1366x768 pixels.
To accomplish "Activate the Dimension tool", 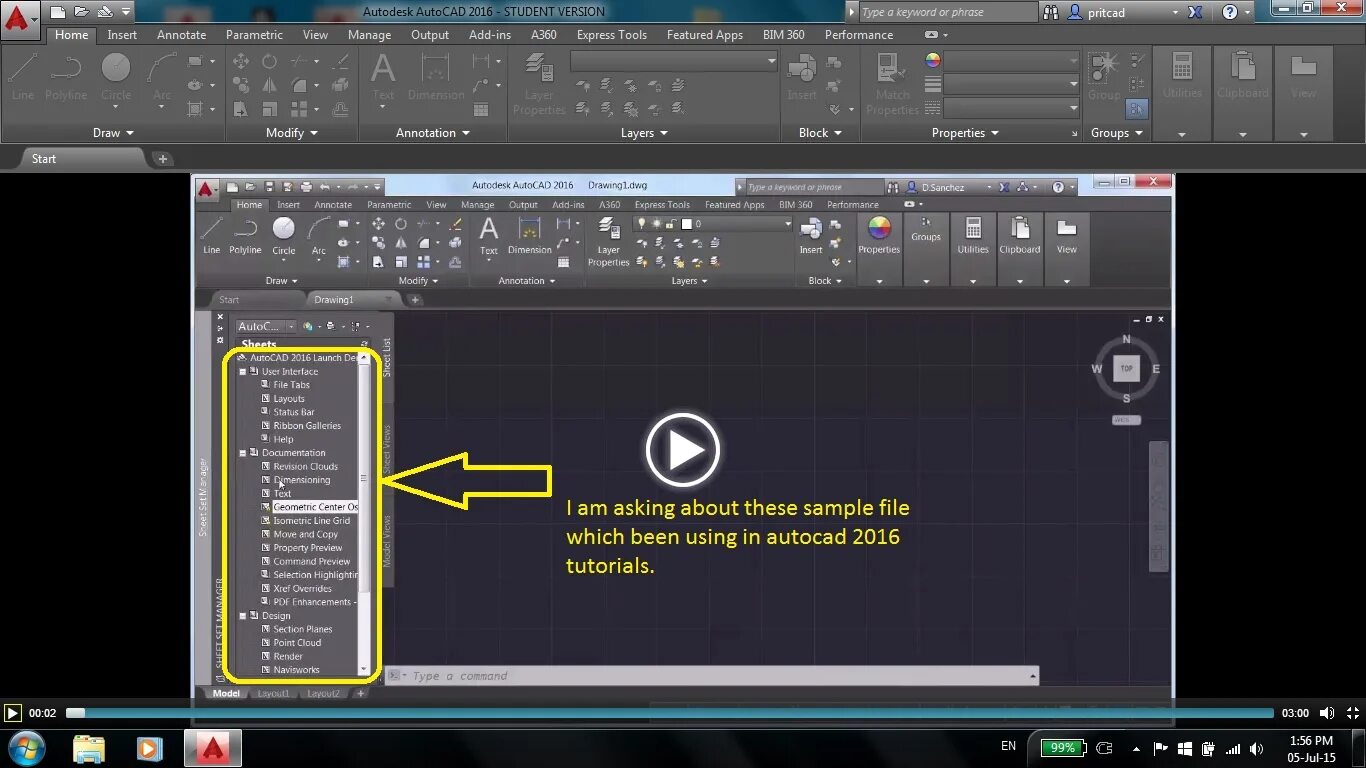I will [x=436, y=77].
